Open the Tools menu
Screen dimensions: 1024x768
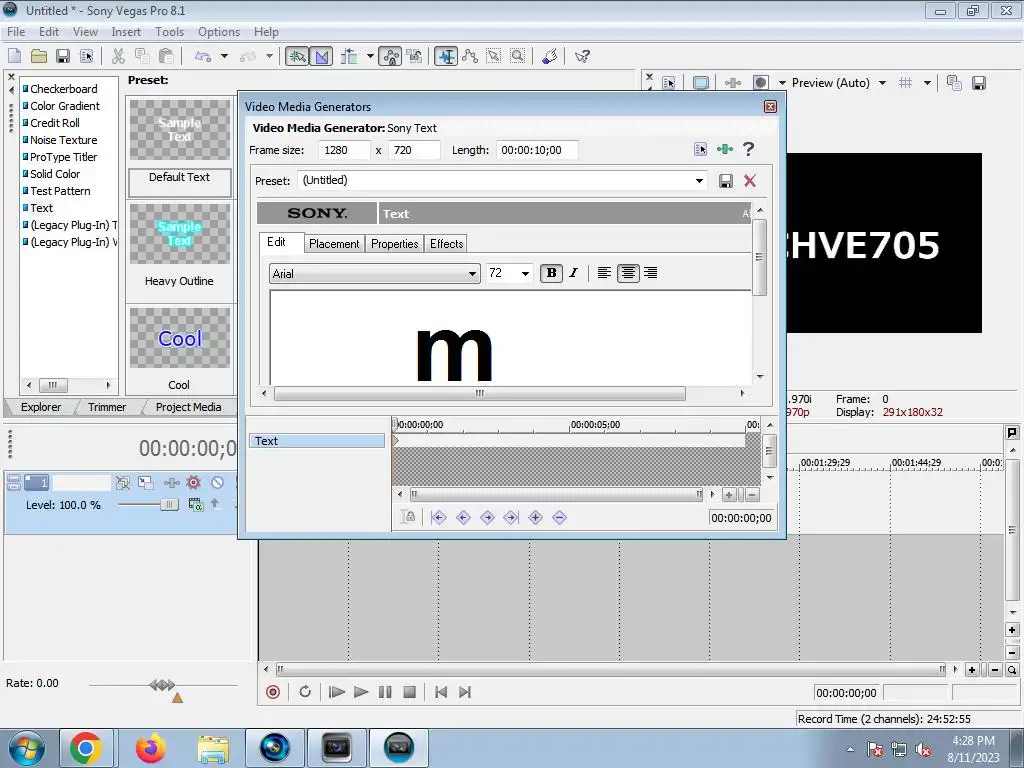(x=169, y=31)
